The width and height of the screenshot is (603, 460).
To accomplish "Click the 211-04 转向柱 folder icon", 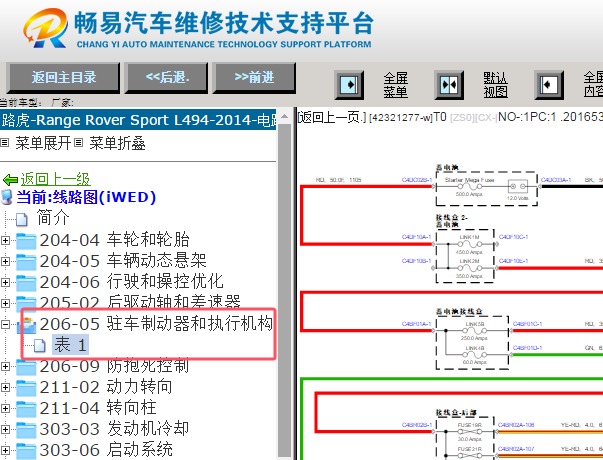I will [26, 408].
